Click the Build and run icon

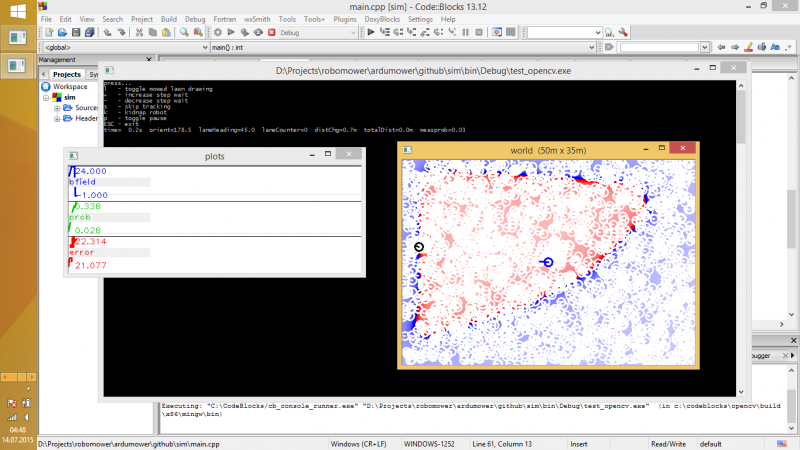(x=244, y=33)
